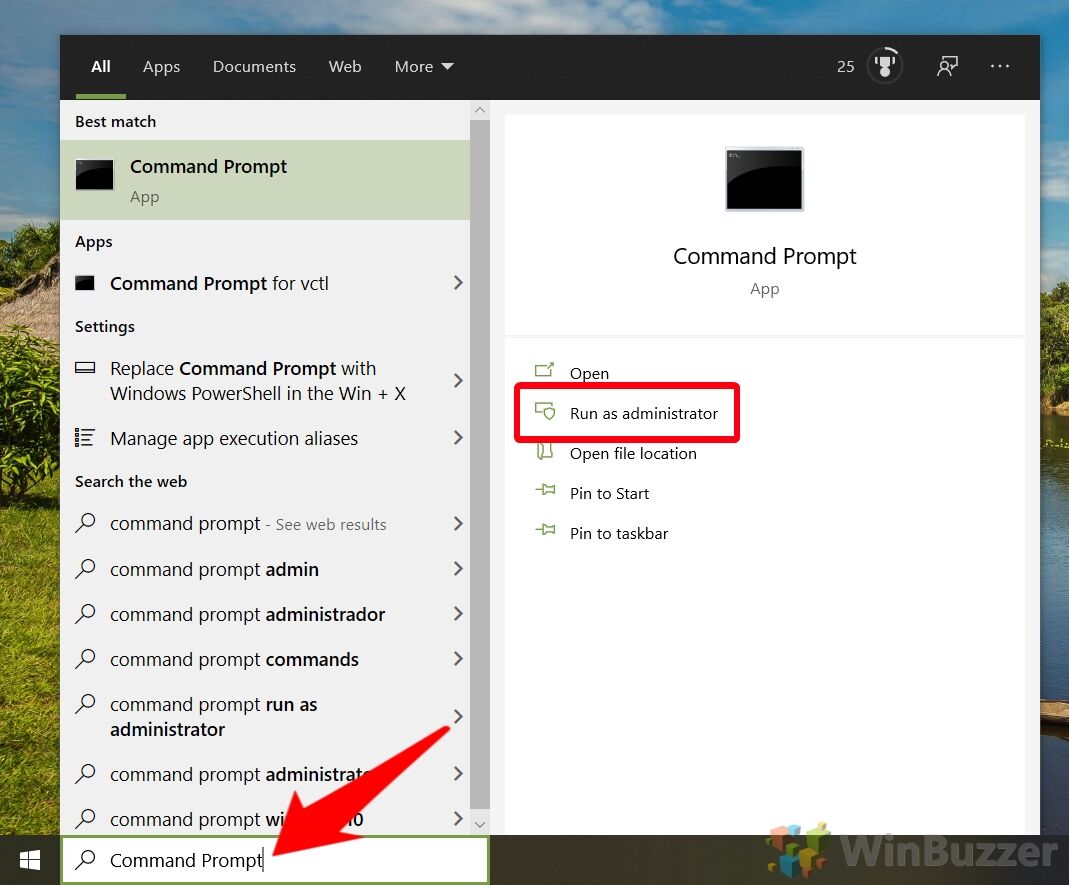Click the Windows Start button
Image resolution: width=1069 pixels, height=885 pixels.
(x=30, y=860)
